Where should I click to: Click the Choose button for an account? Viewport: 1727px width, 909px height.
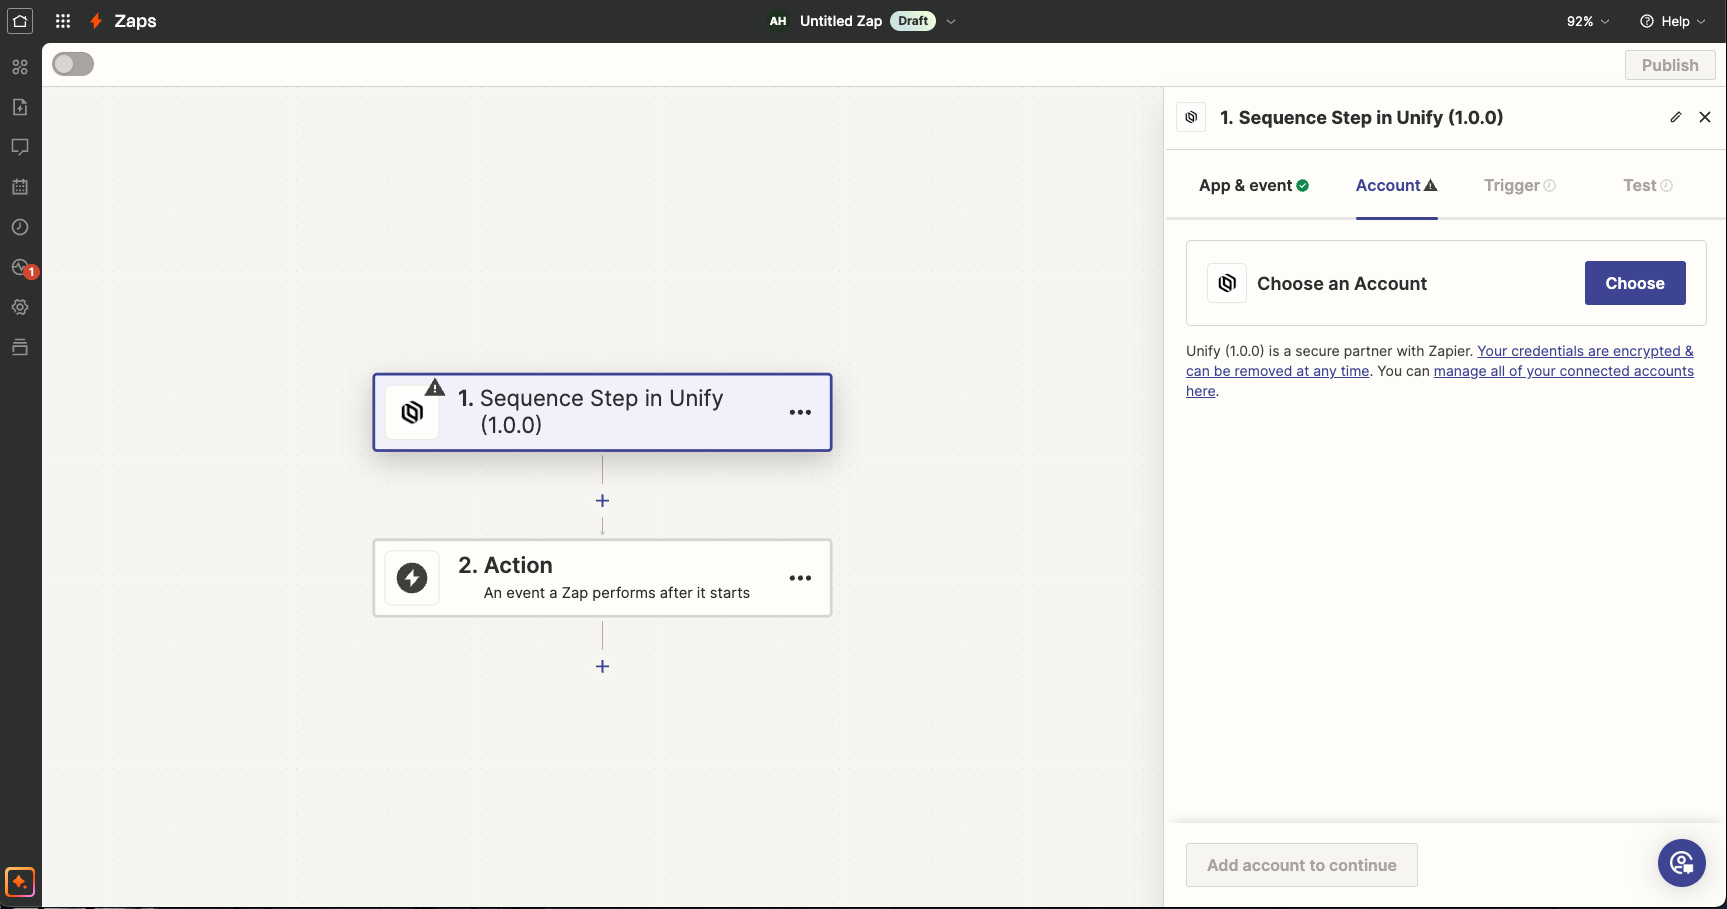pos(1634,283)
